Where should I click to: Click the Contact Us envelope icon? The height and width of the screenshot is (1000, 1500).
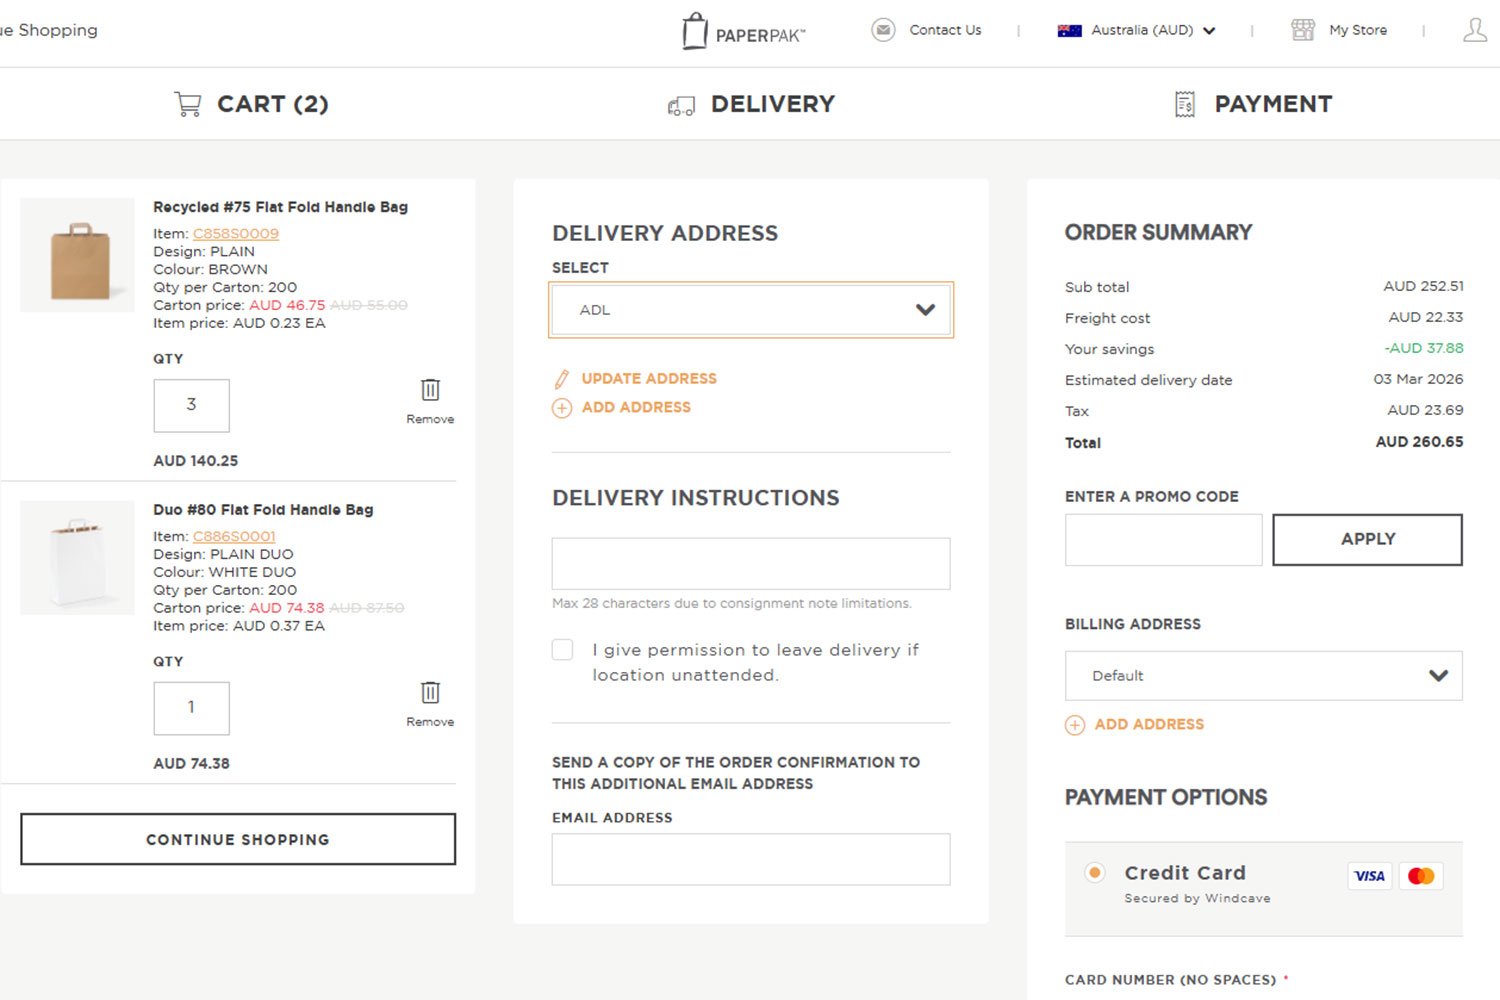coord(883,30)
